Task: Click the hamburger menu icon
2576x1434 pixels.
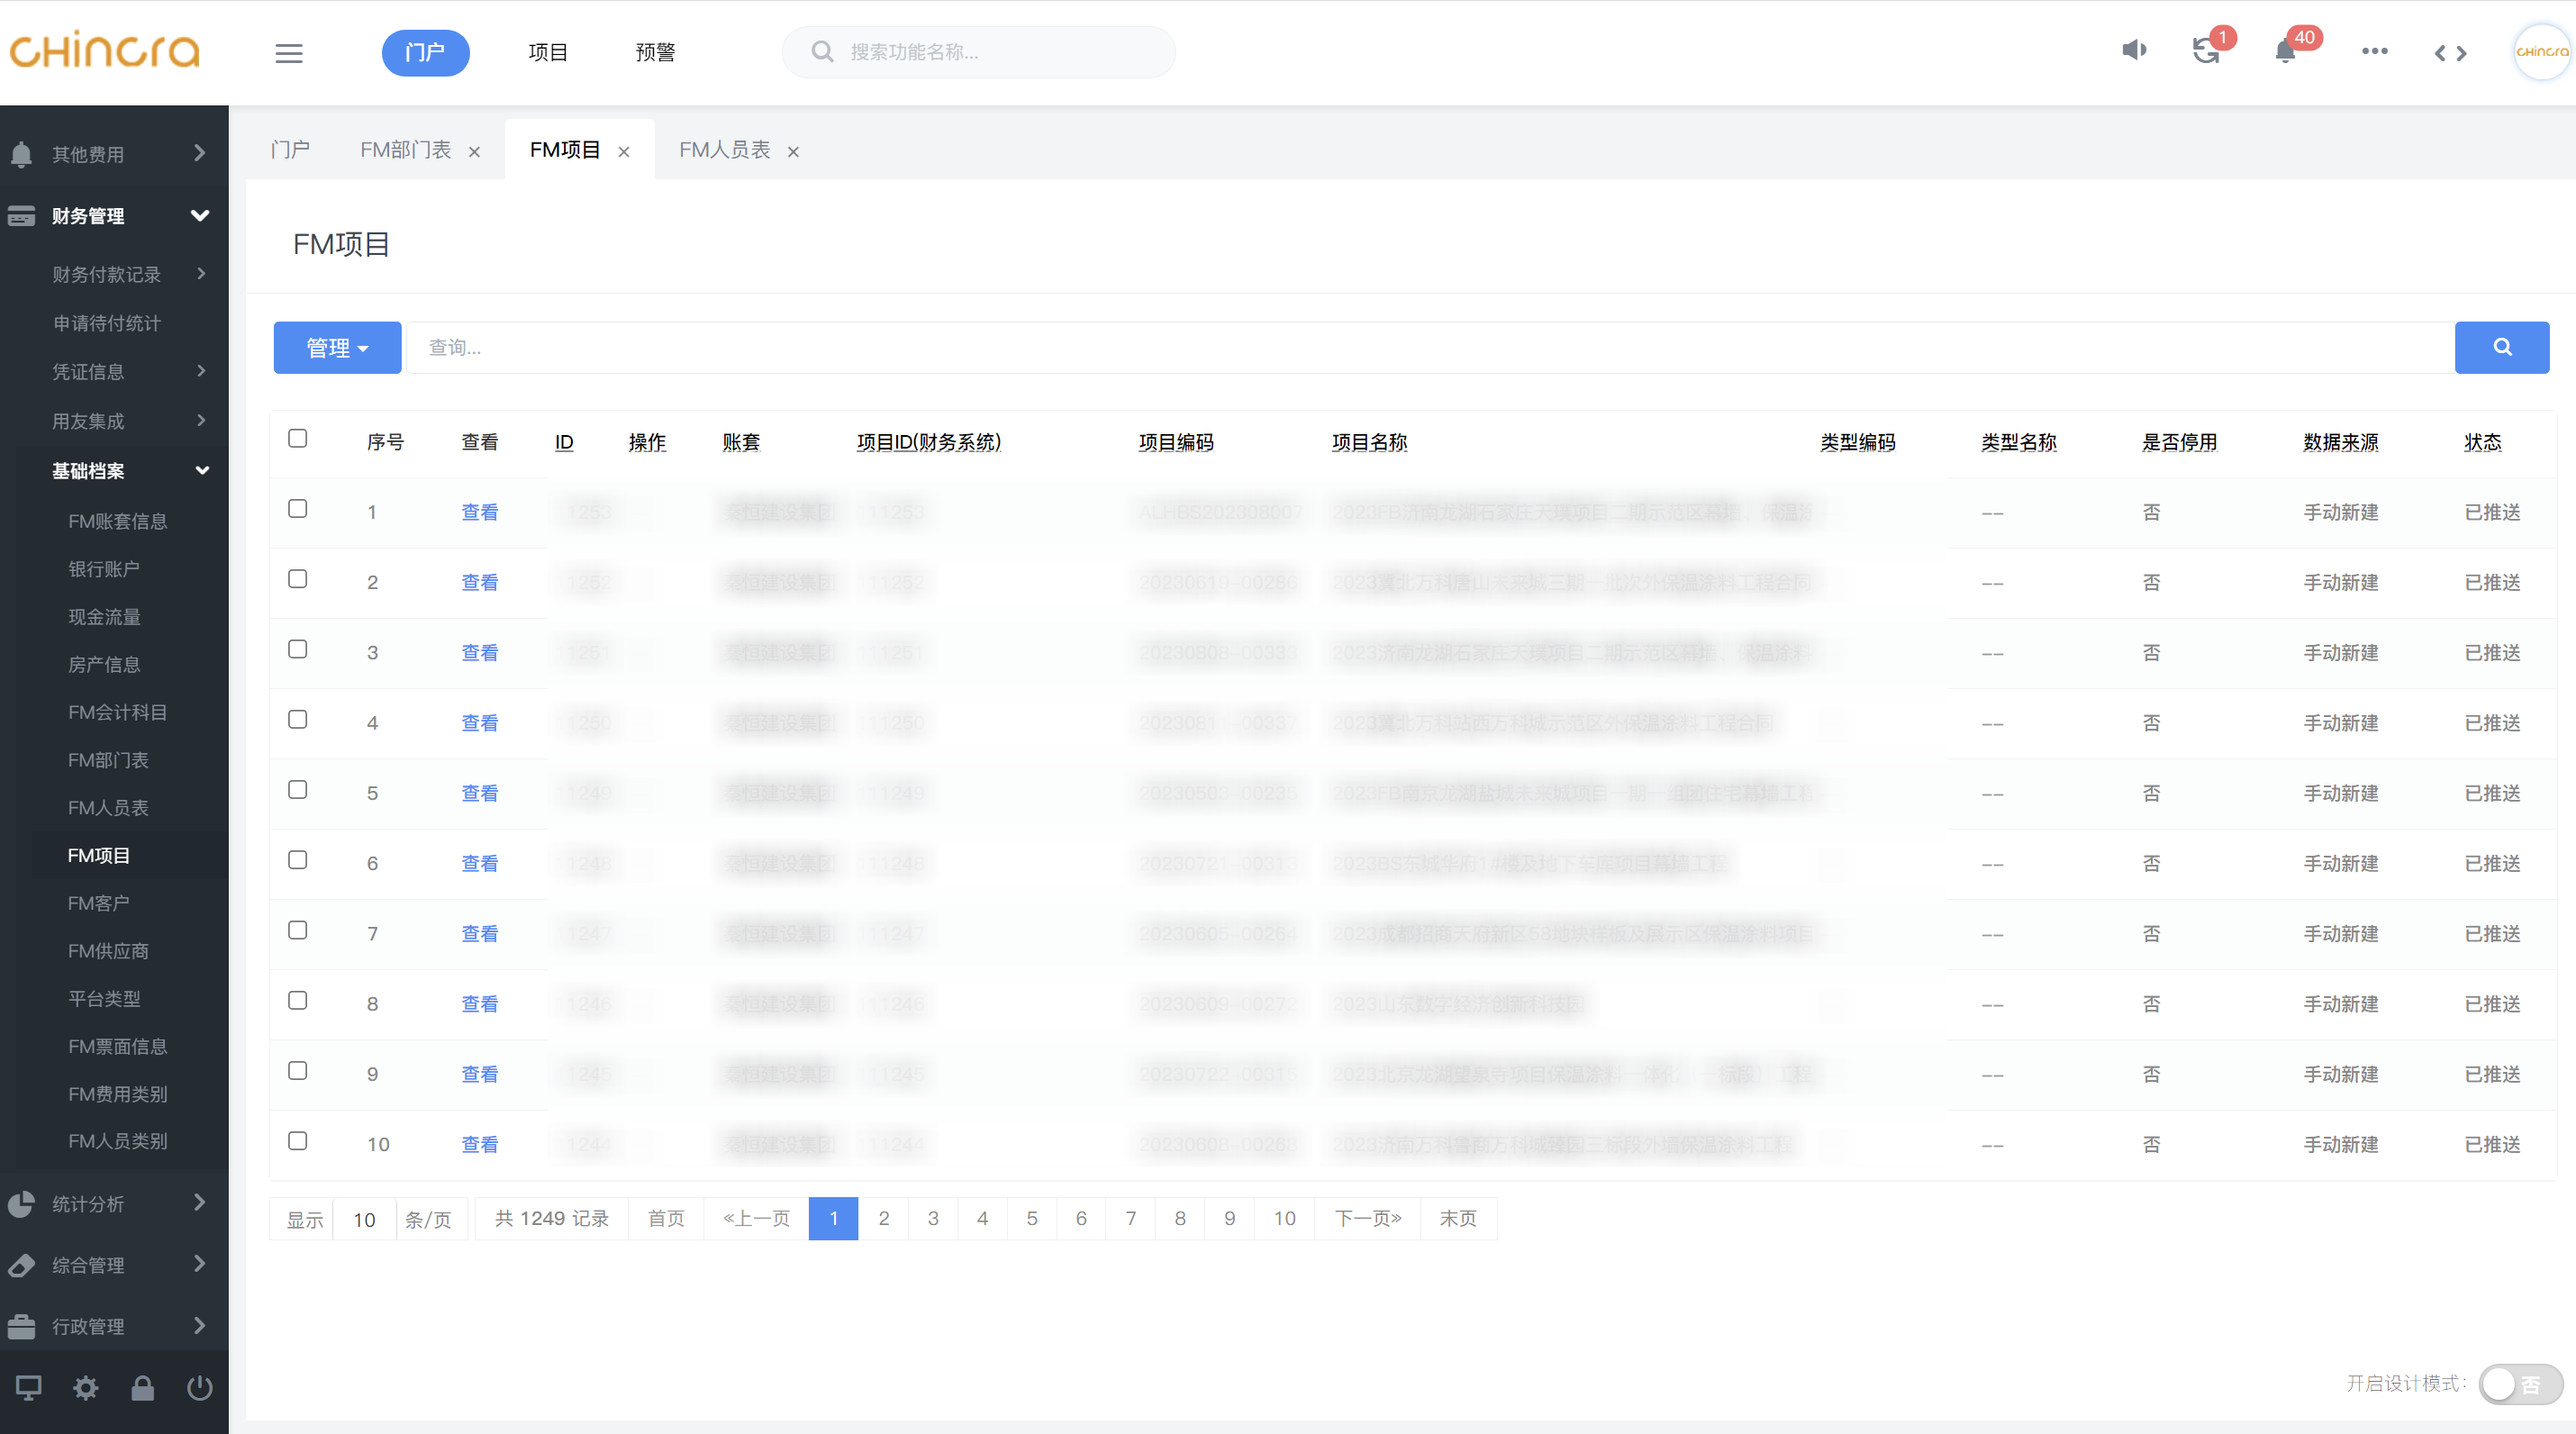Action: [x=289, y=53]
